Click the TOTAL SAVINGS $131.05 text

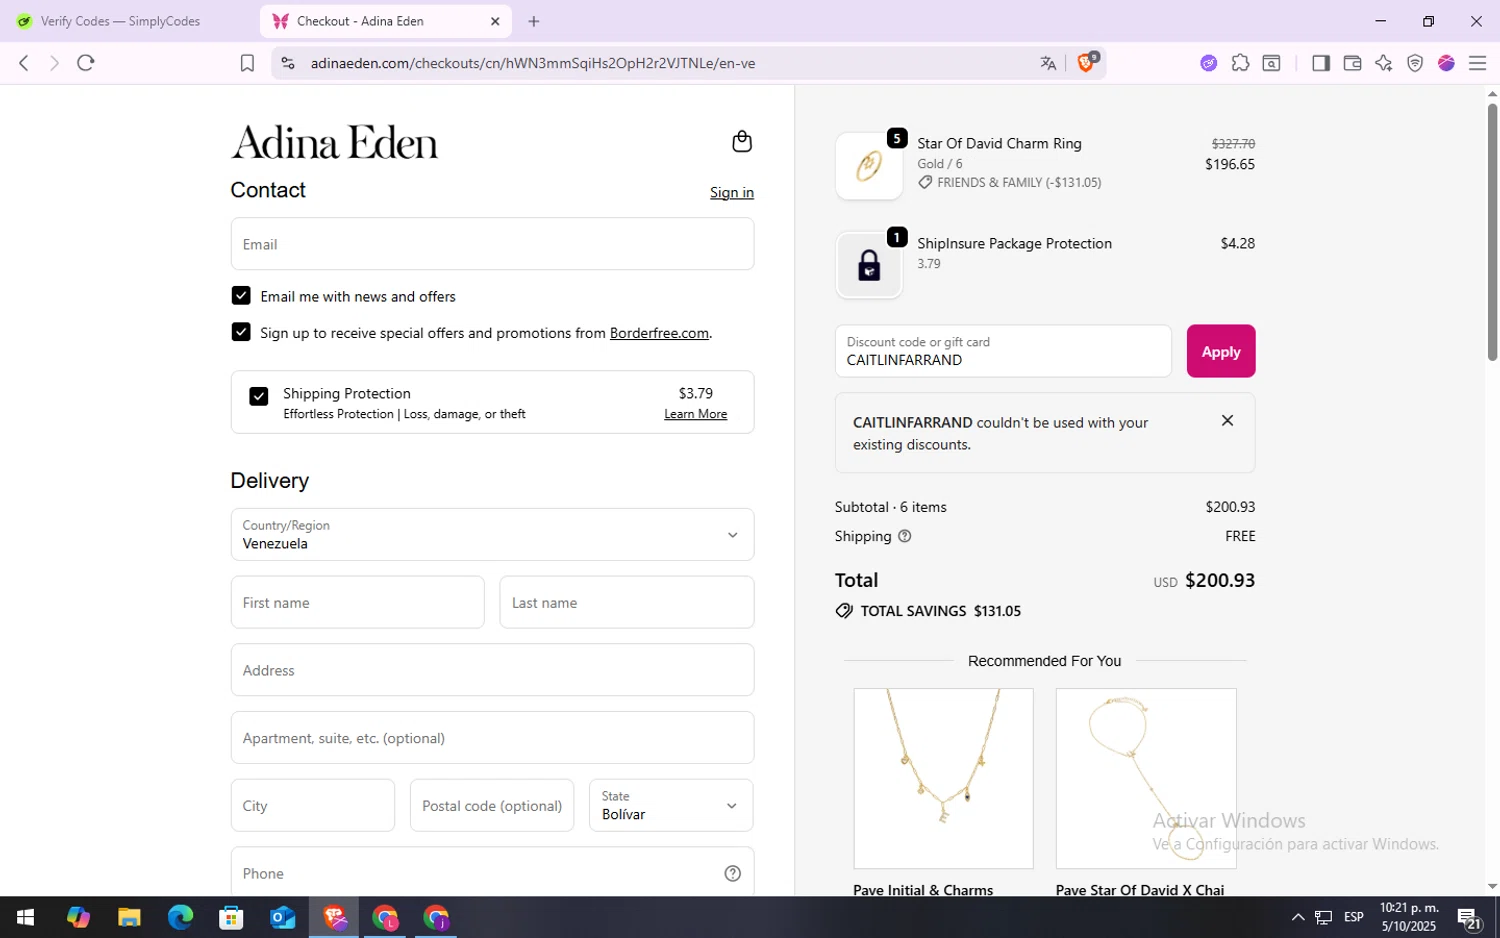click(x=940, y=611)
